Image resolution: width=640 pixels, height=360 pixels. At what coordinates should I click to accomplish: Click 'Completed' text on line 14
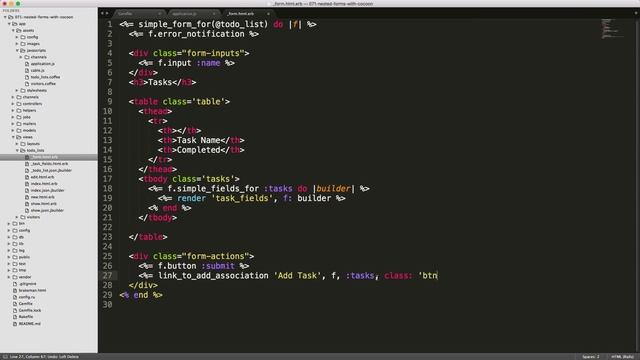[199, 150]
